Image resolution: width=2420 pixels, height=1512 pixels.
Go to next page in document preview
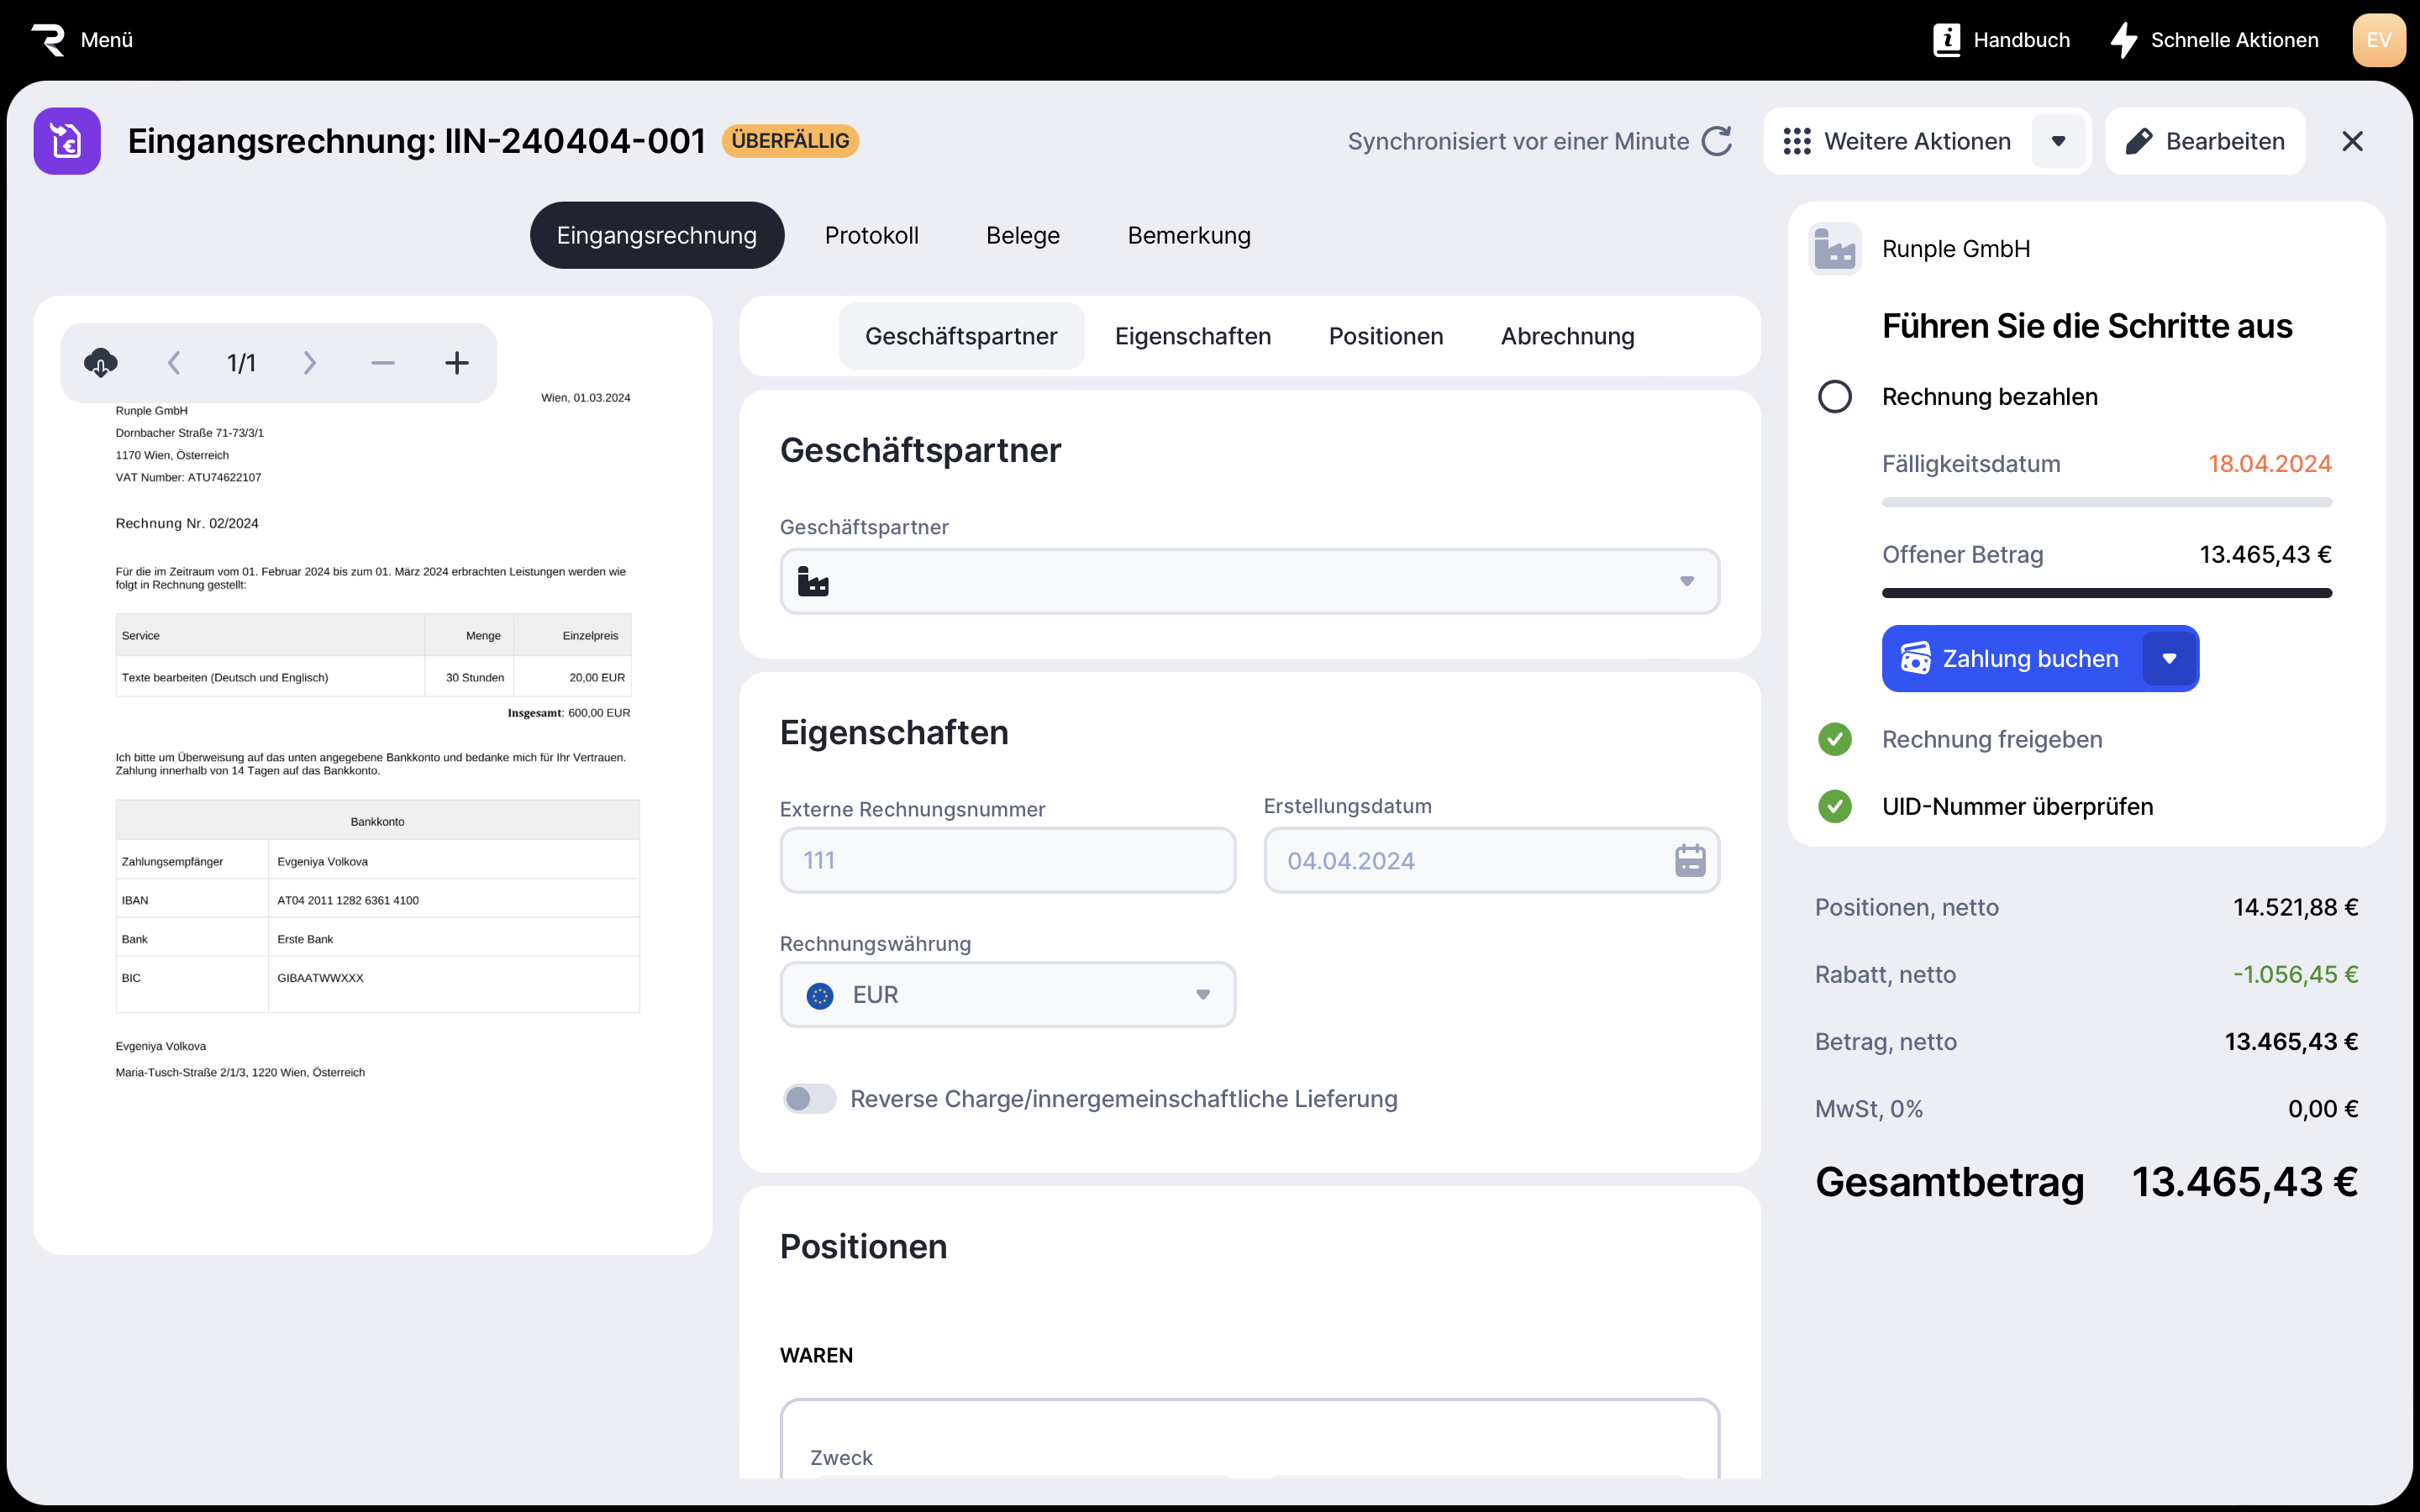tap(309, 362)
